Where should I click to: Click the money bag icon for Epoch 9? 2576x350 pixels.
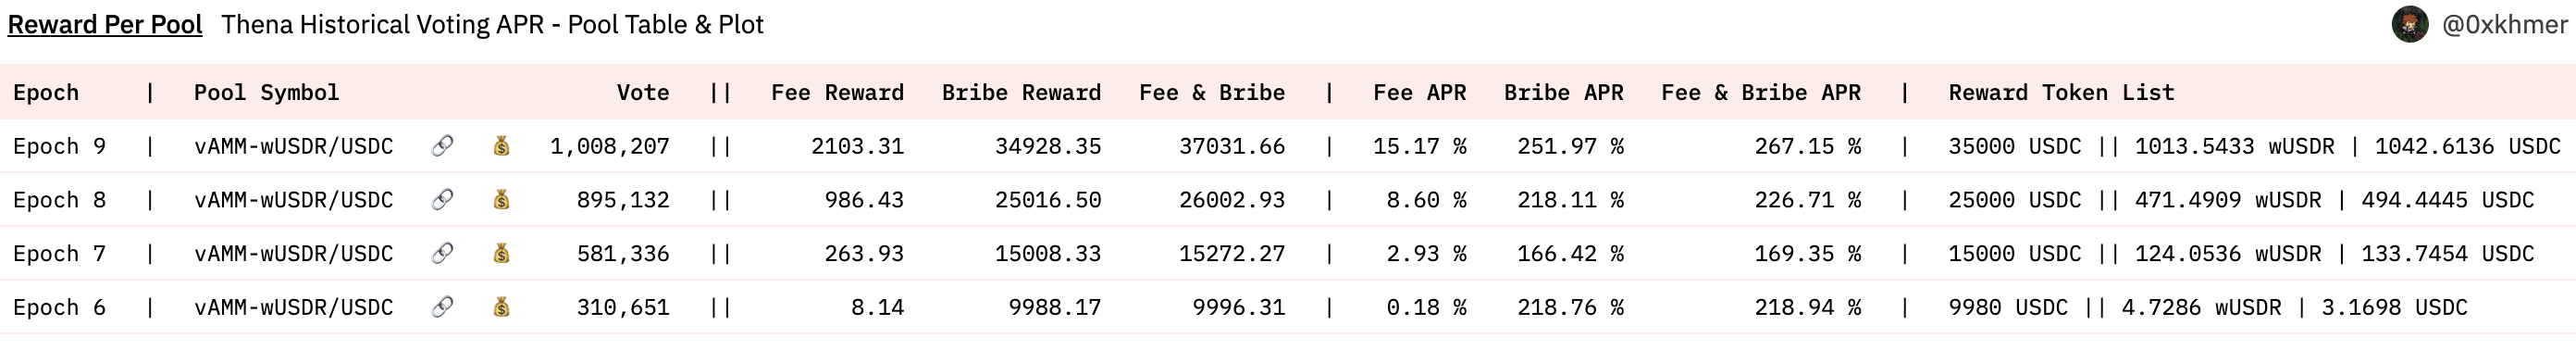pos(502,146)
